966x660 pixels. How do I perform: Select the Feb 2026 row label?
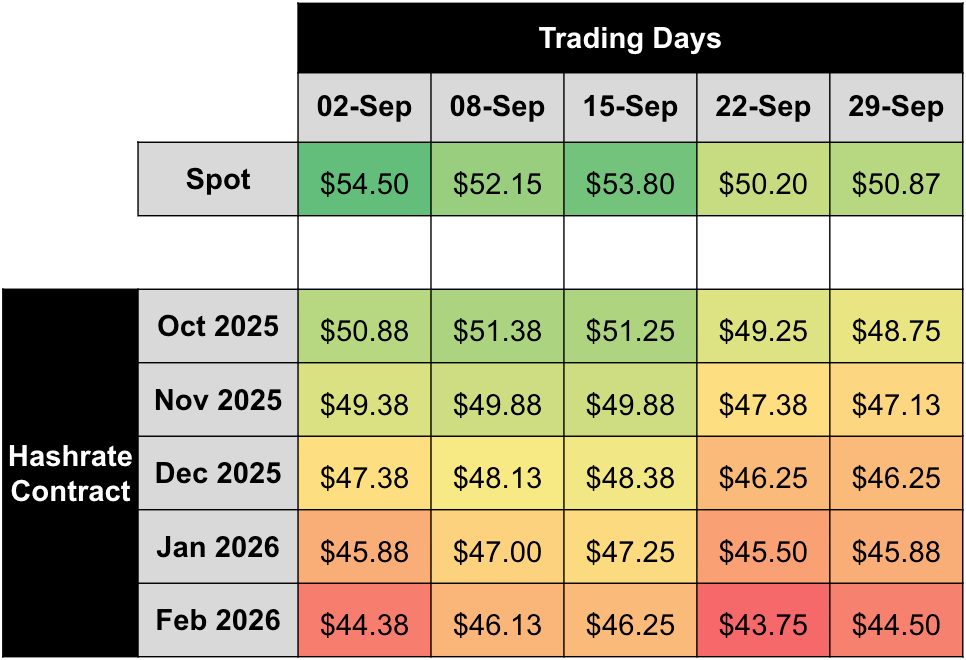(218, 621)
